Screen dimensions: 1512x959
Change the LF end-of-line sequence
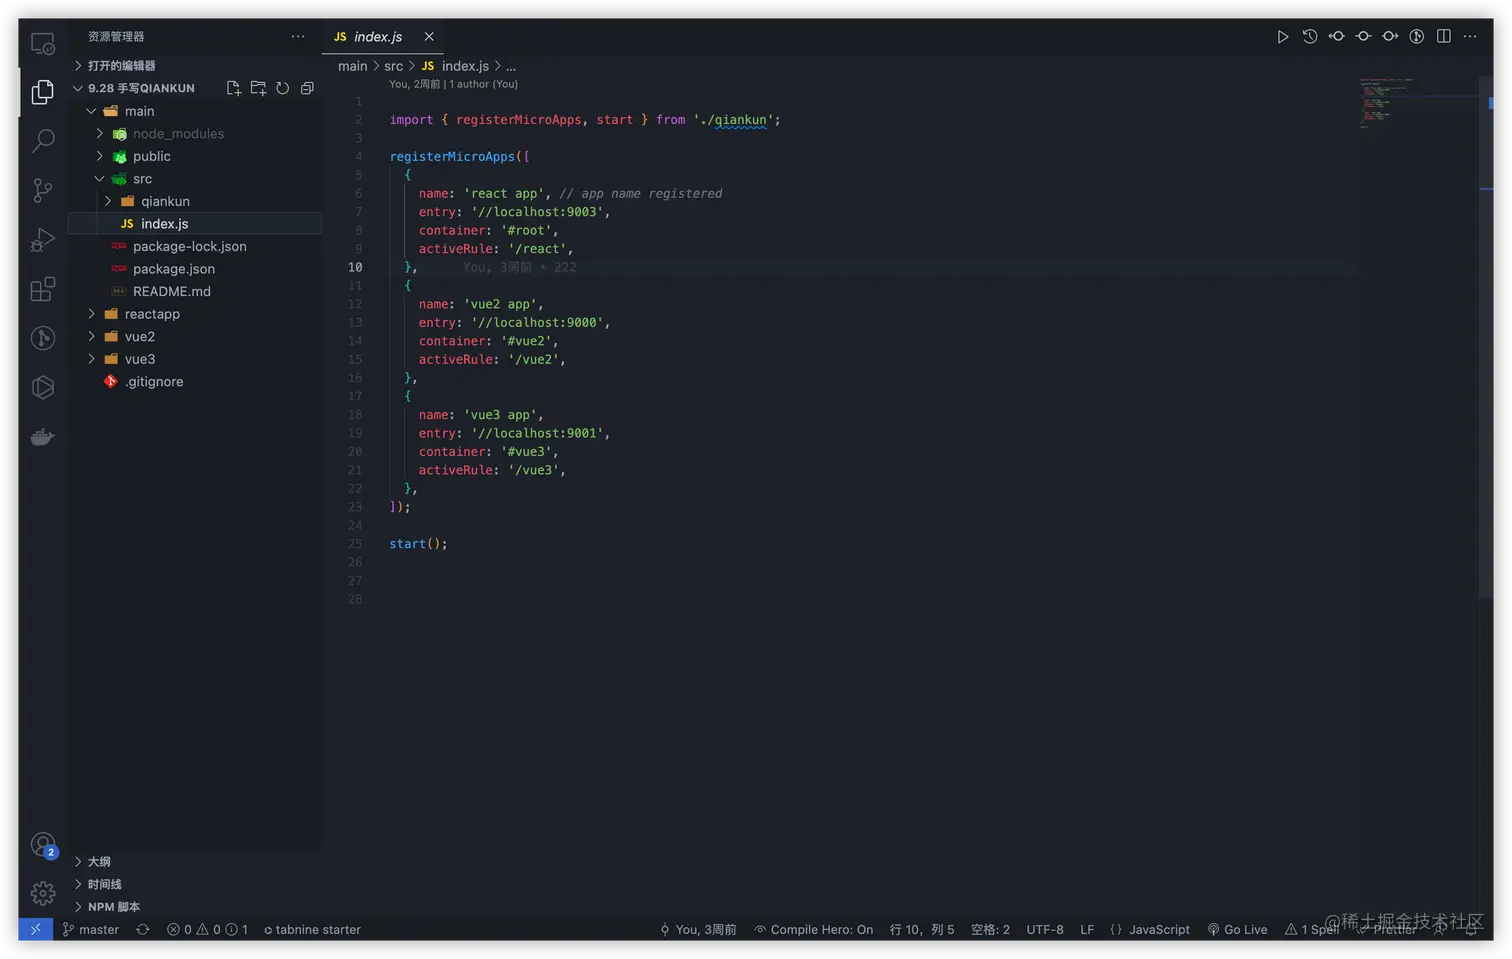point(1087,929)
